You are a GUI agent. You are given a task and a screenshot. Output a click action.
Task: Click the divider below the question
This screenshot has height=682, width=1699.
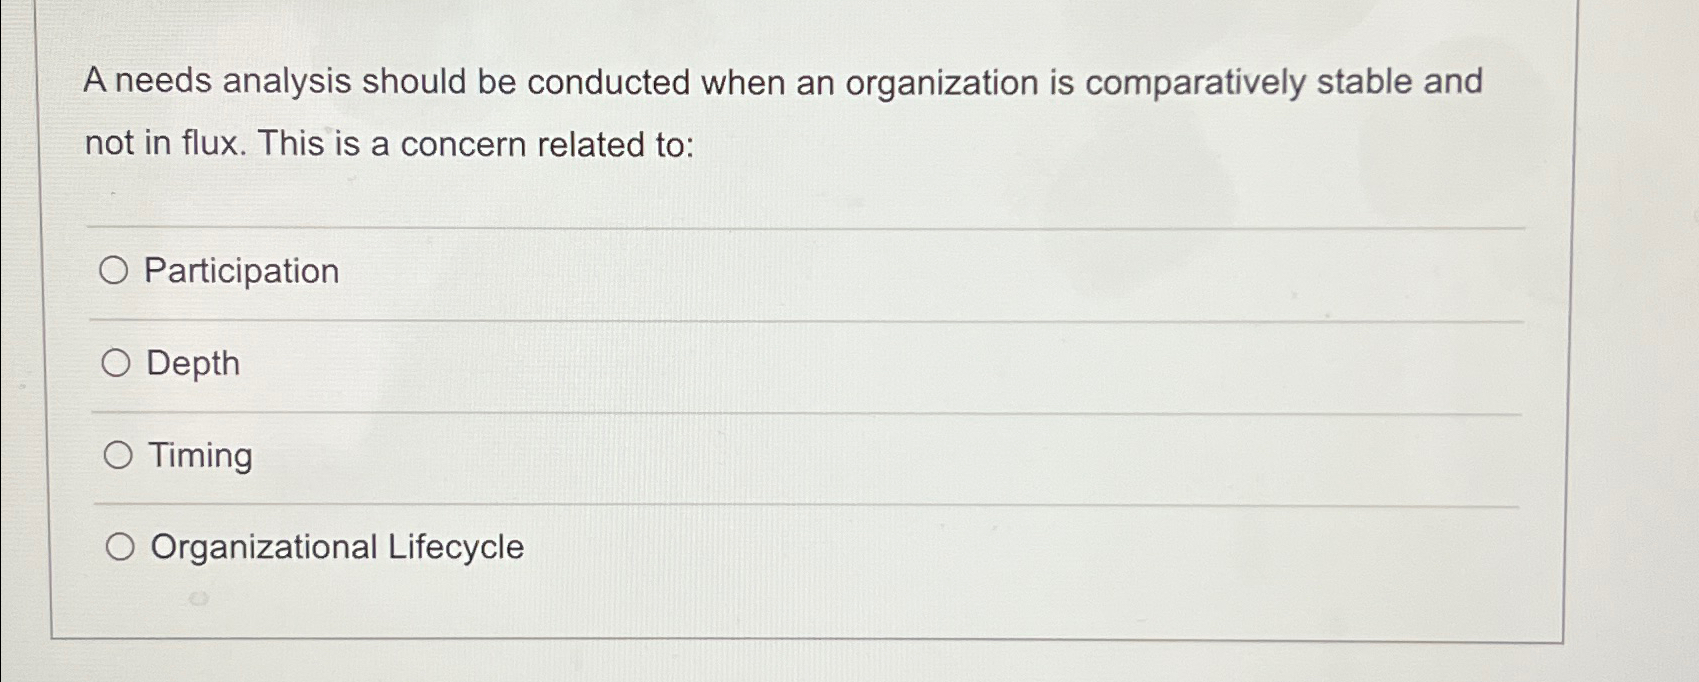pos(800,229)
